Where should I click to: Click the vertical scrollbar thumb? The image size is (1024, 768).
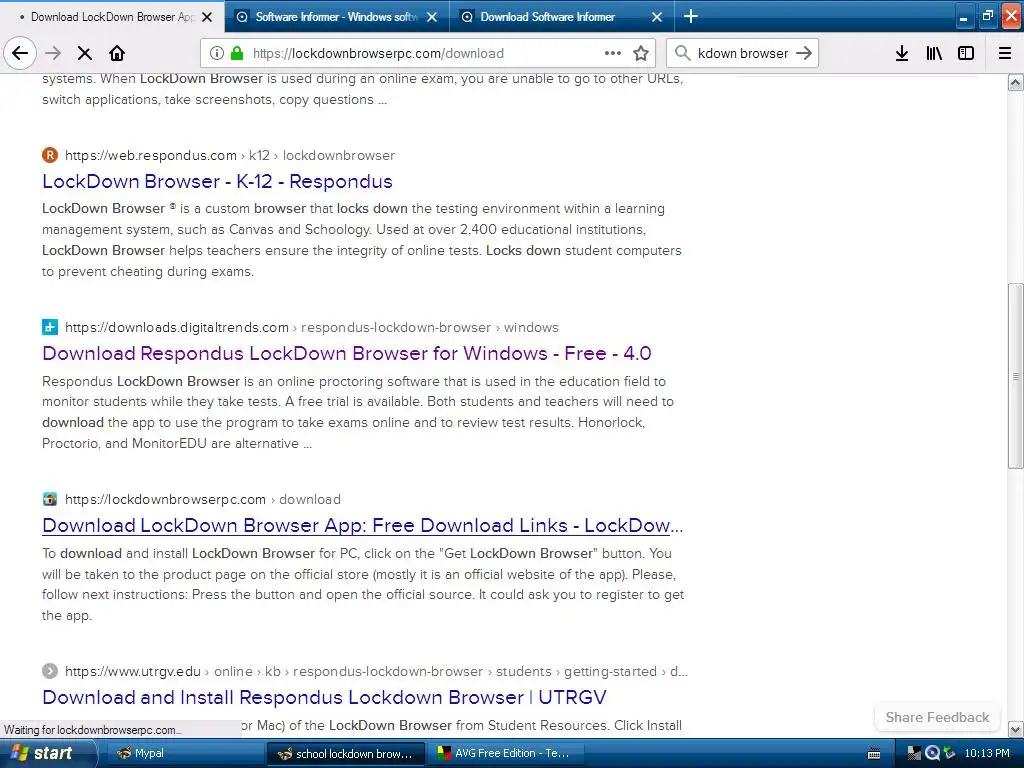pyautogui.click(x=1016, y=376)
